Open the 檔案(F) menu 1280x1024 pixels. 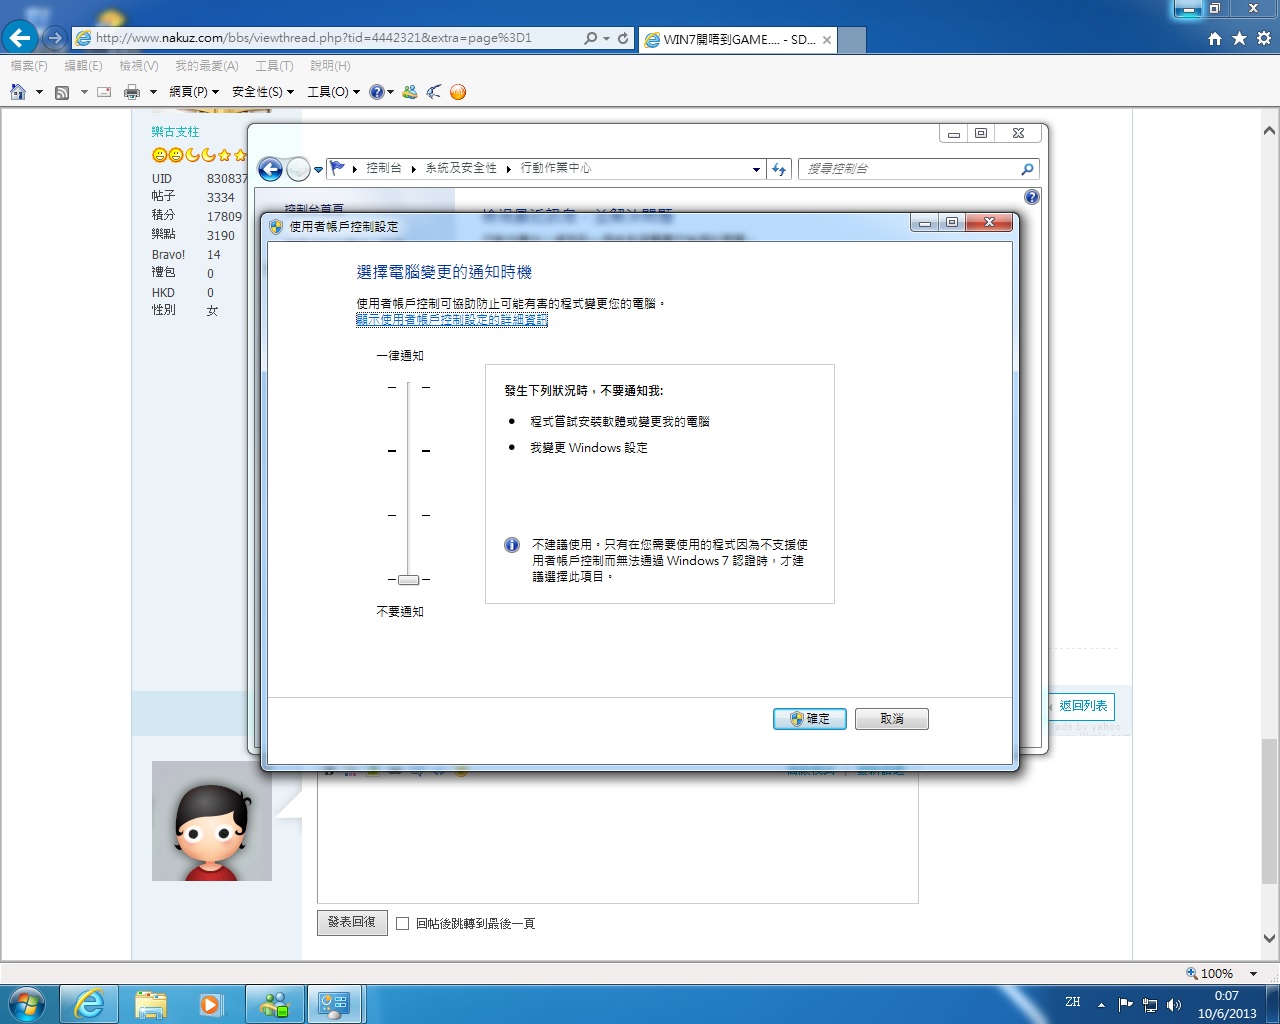28,66
